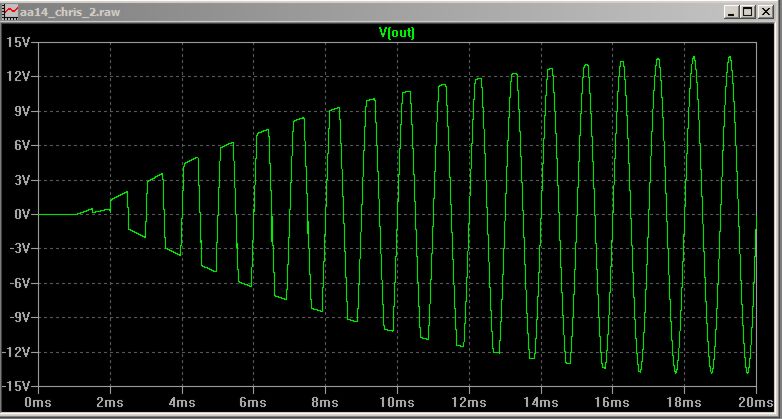782x419 pixels.
Task: Click the waveform window icon in title bar
Action: tap(11, 11)
